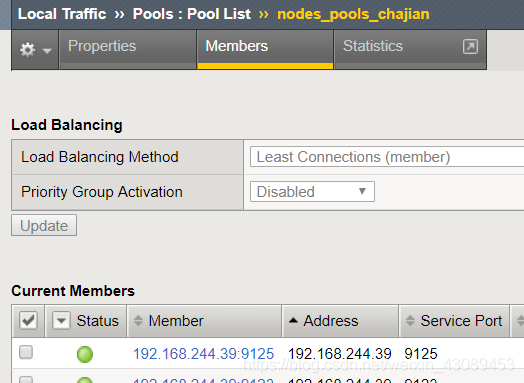Switch to the Statistics tab
The height and width of the screenshot is (383, 524).
[410, 49]
